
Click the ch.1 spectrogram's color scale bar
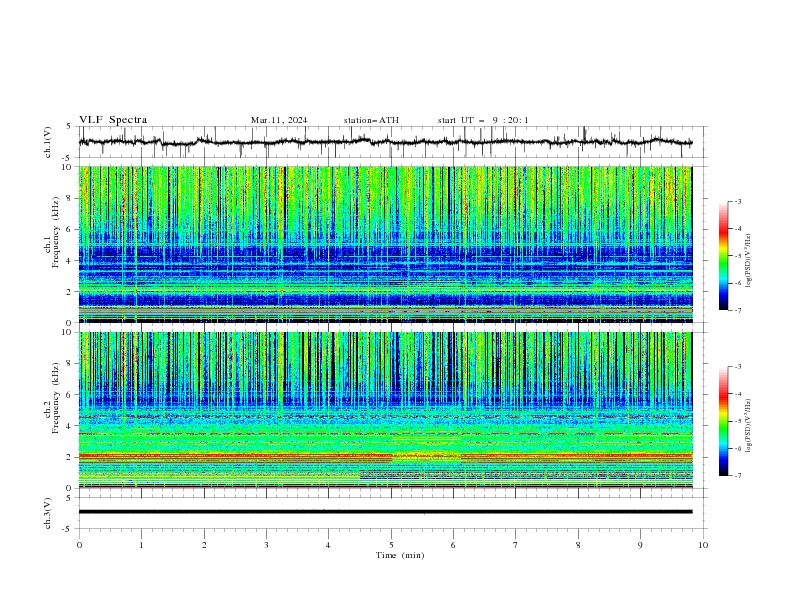click(724, 256)
